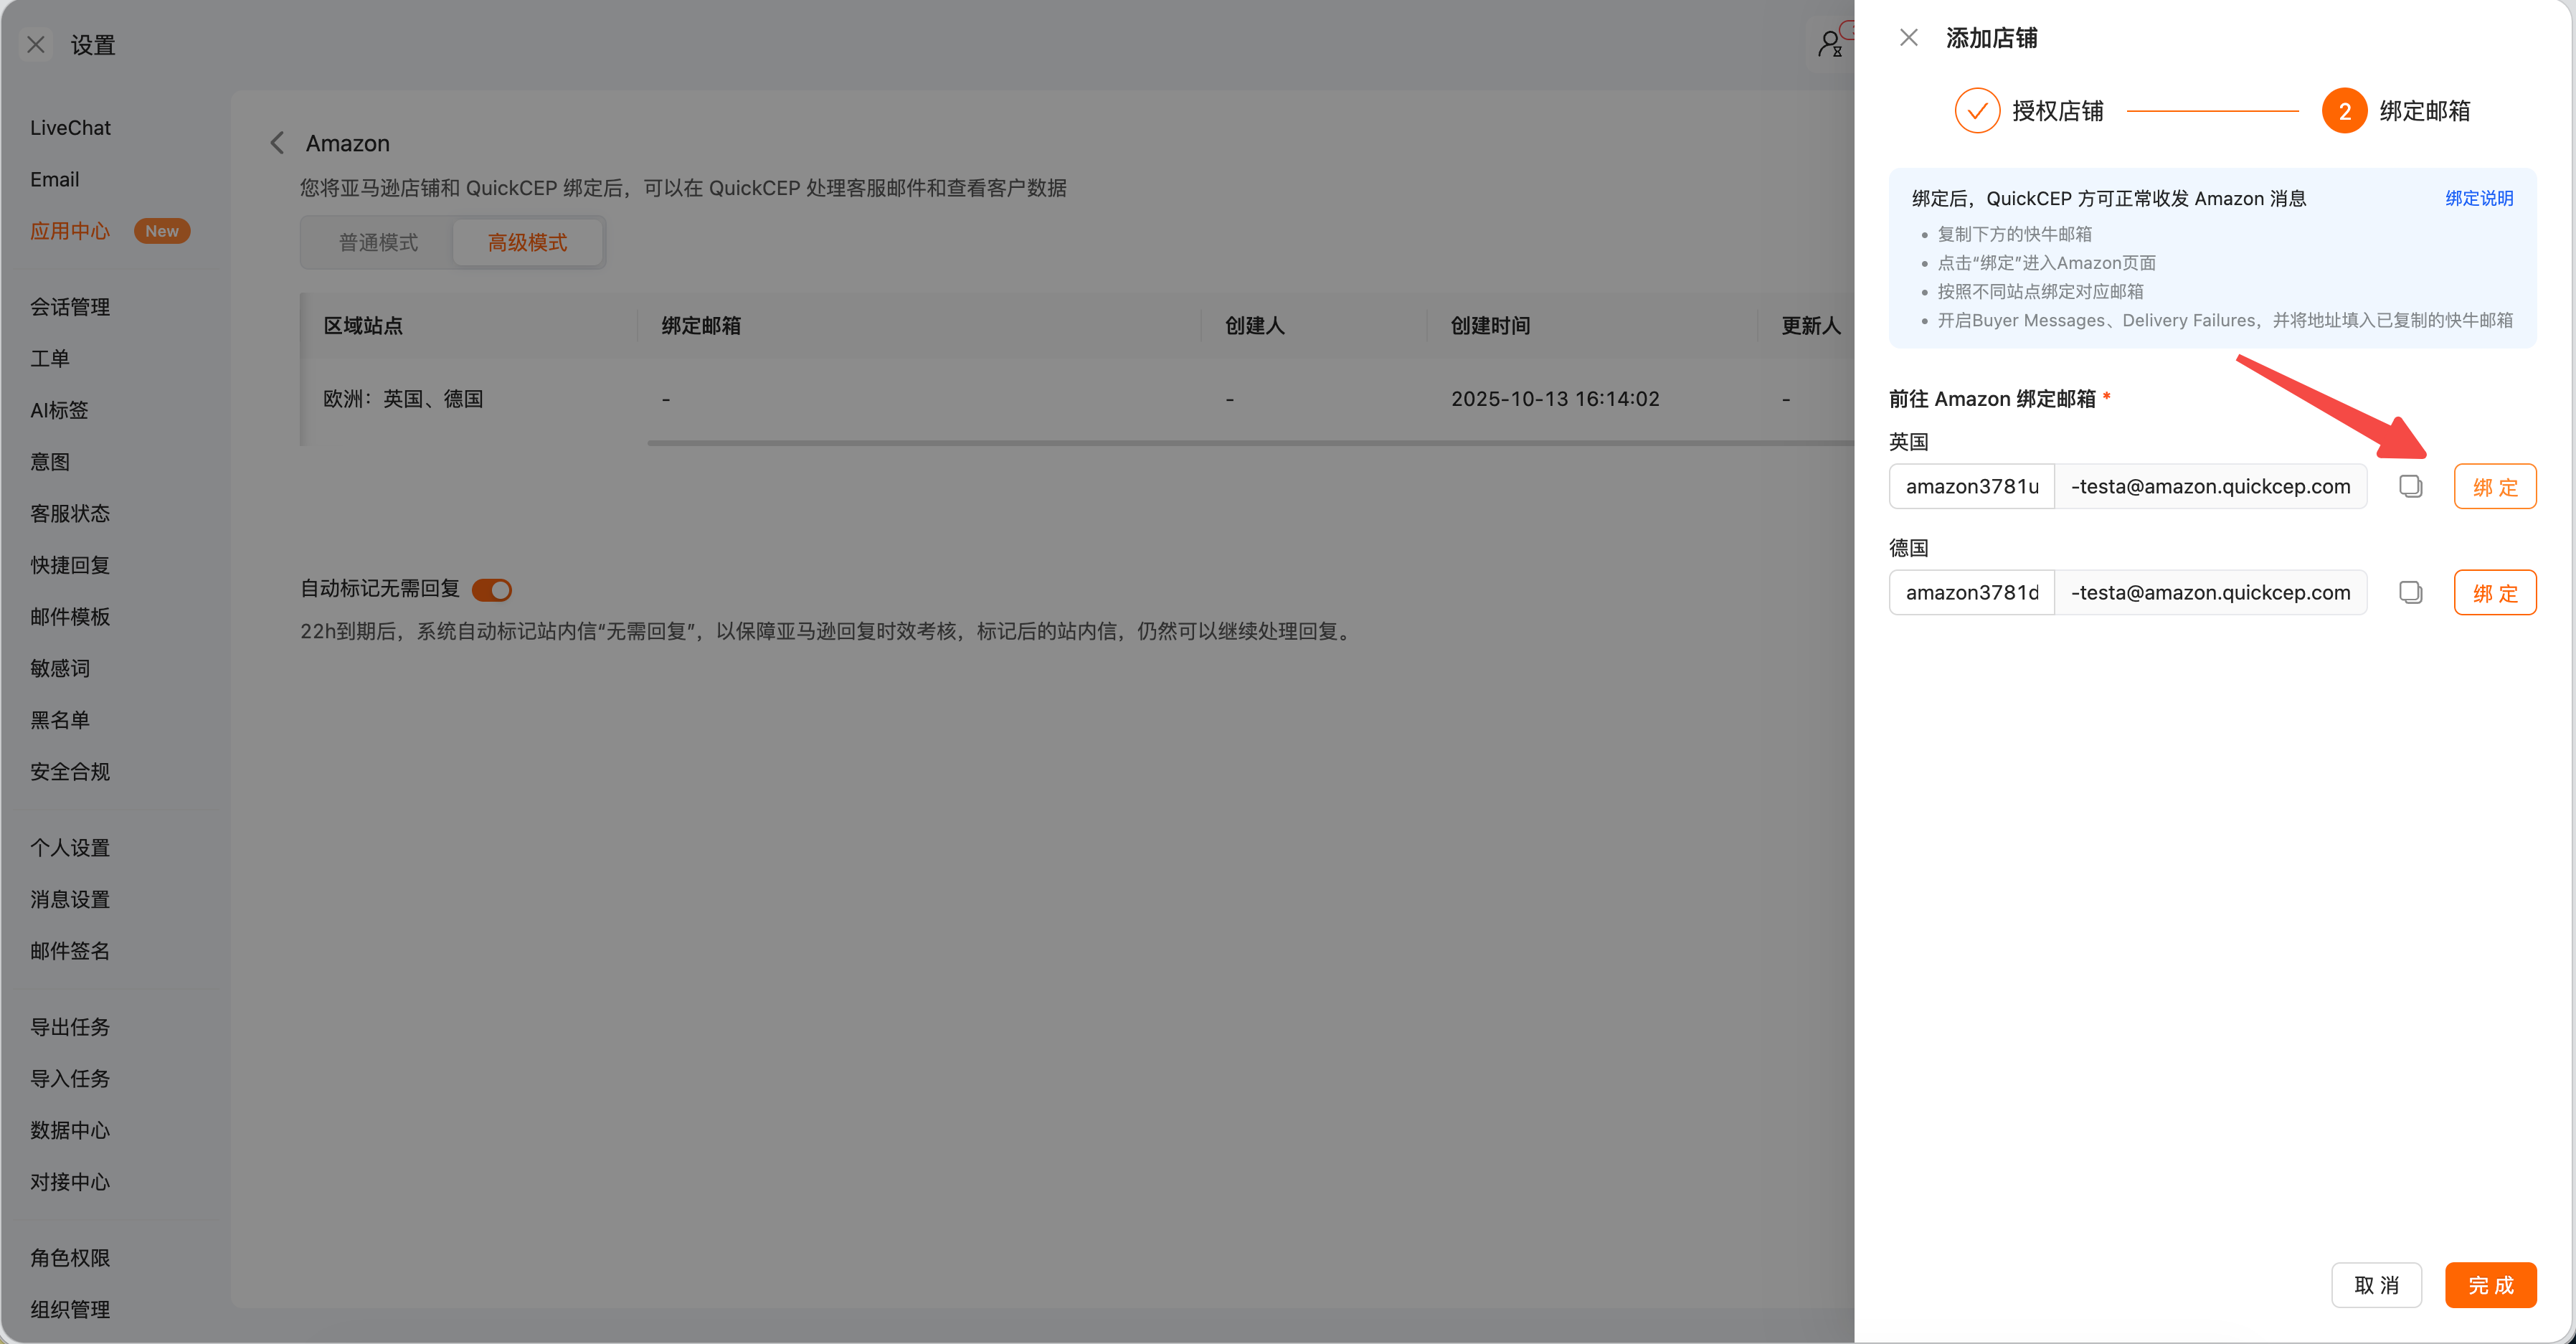Go to 导出任务 in the sidebar

70,1027
